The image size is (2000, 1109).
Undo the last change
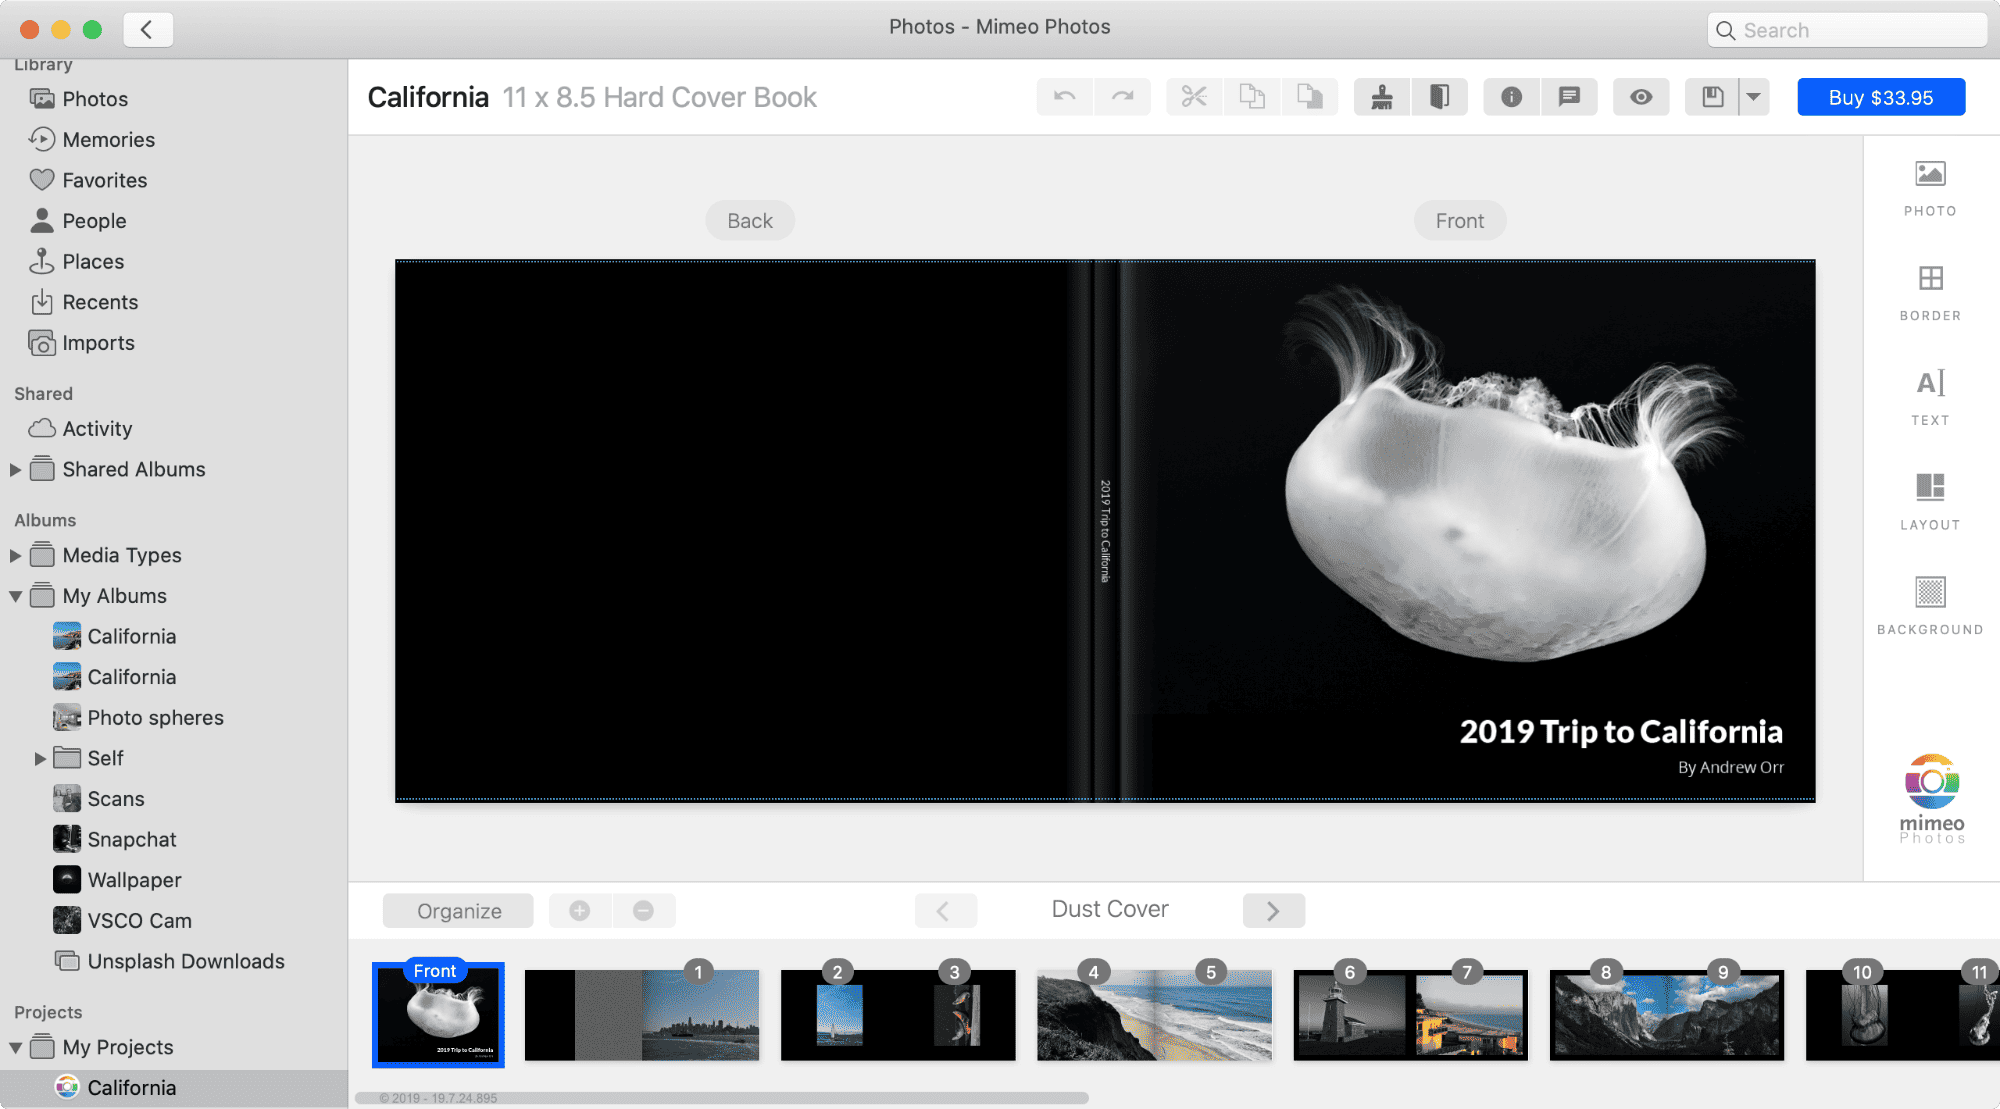1064,96
